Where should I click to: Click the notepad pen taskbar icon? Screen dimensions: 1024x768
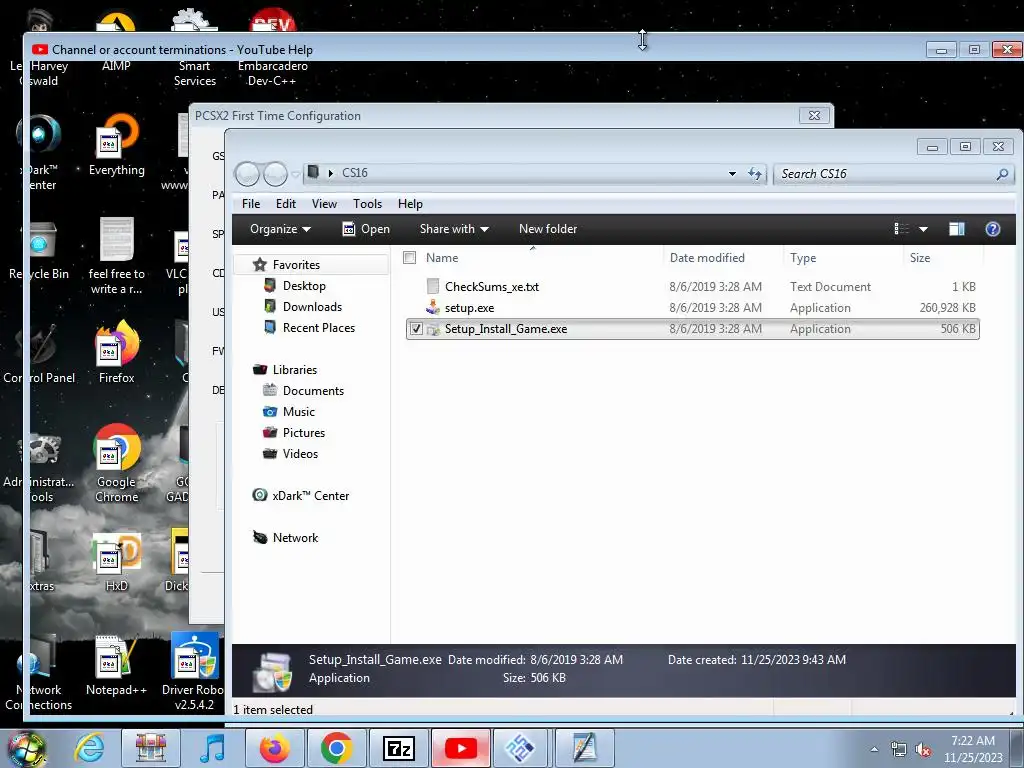[584, 748]
